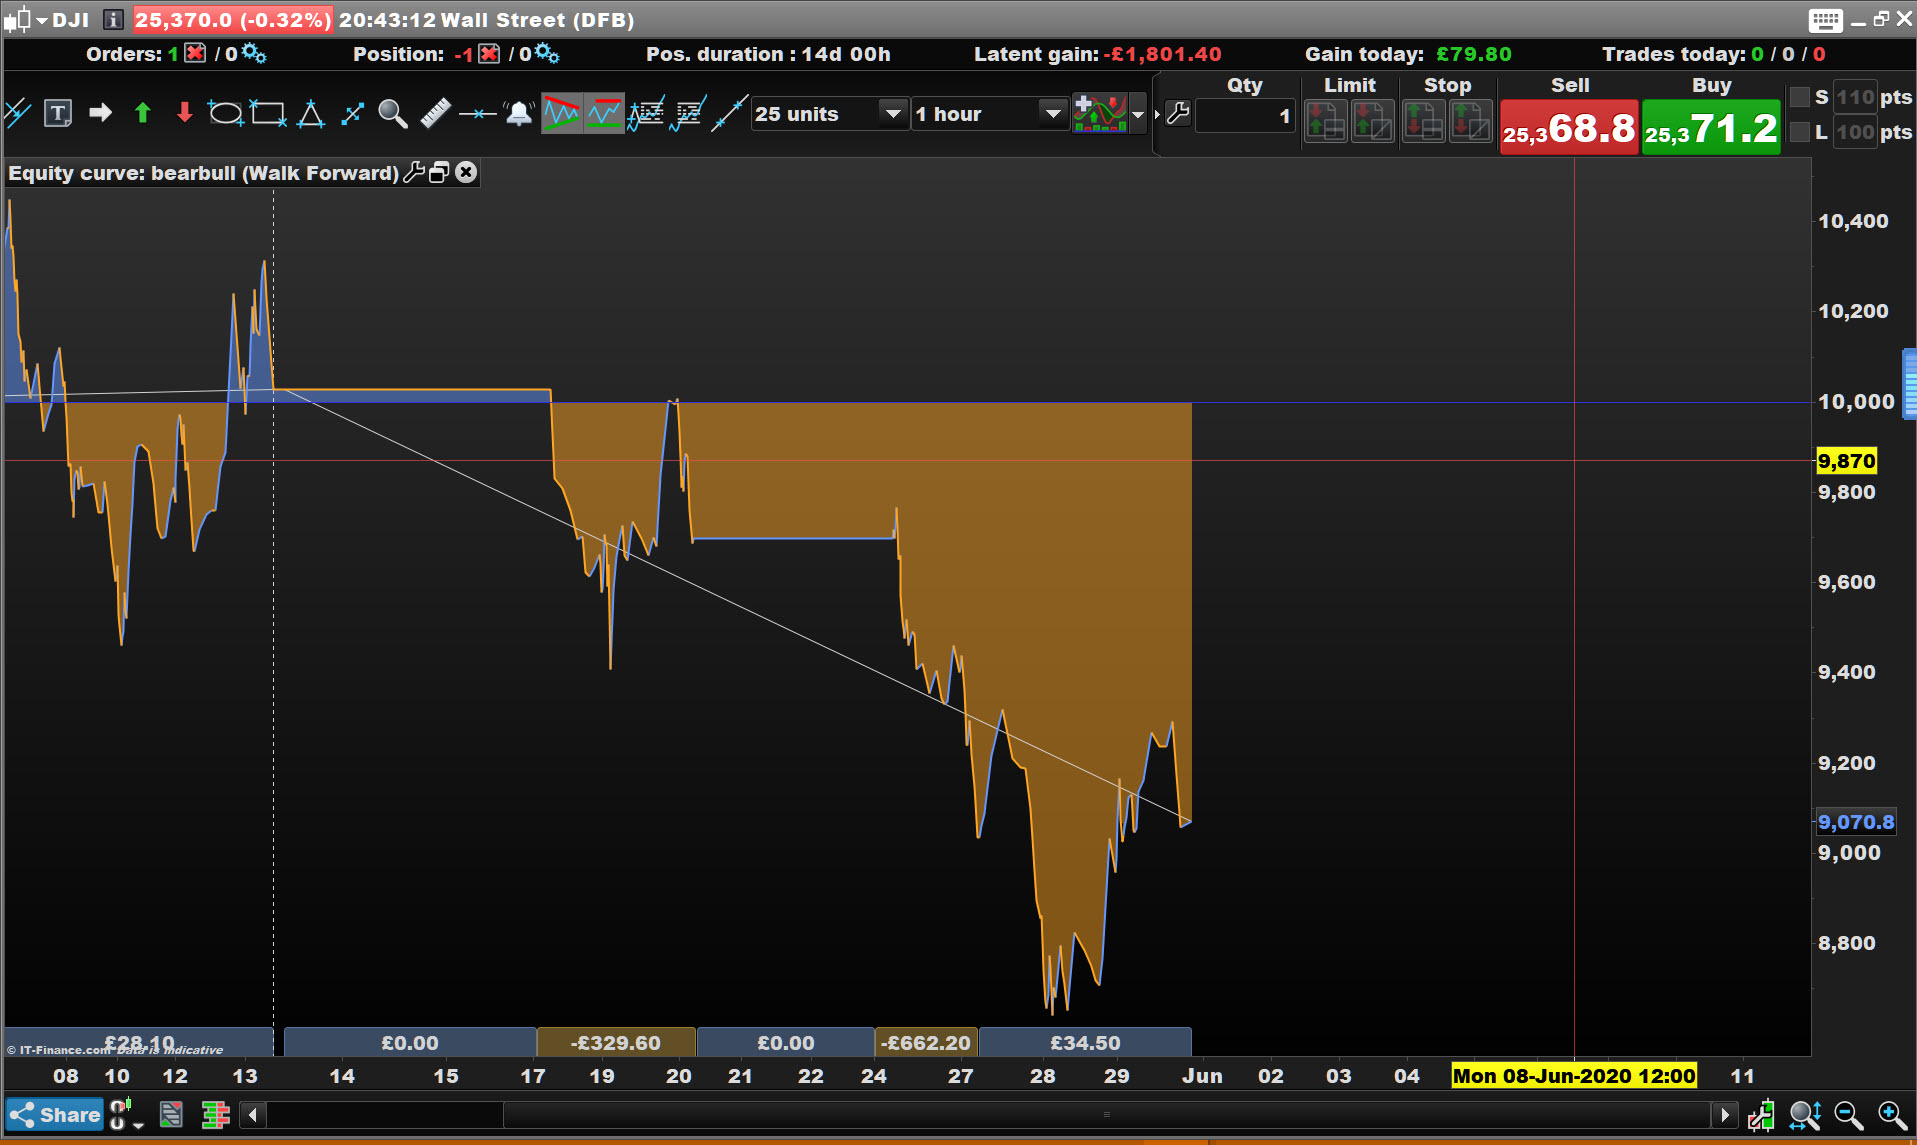Select the -£662.20 period tab
1917x1145 pixels.
[927, 1042]
